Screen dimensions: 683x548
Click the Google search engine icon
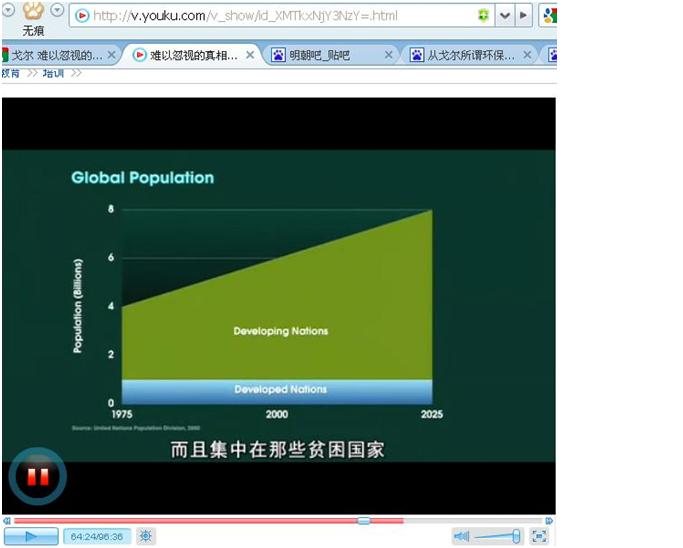click(x=550, y=16)
